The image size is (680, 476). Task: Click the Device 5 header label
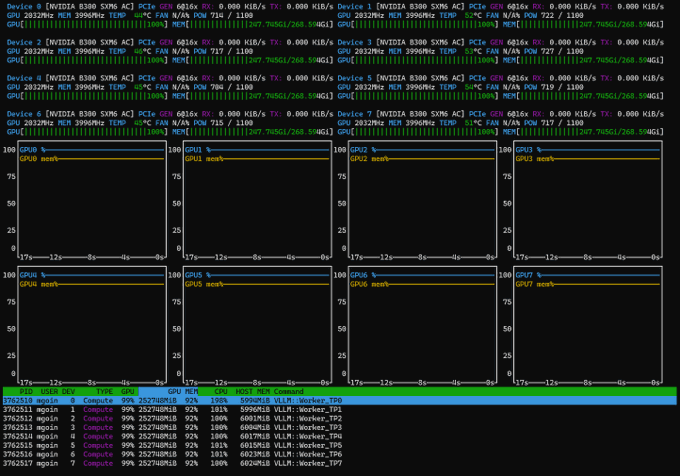click(355, 78)
